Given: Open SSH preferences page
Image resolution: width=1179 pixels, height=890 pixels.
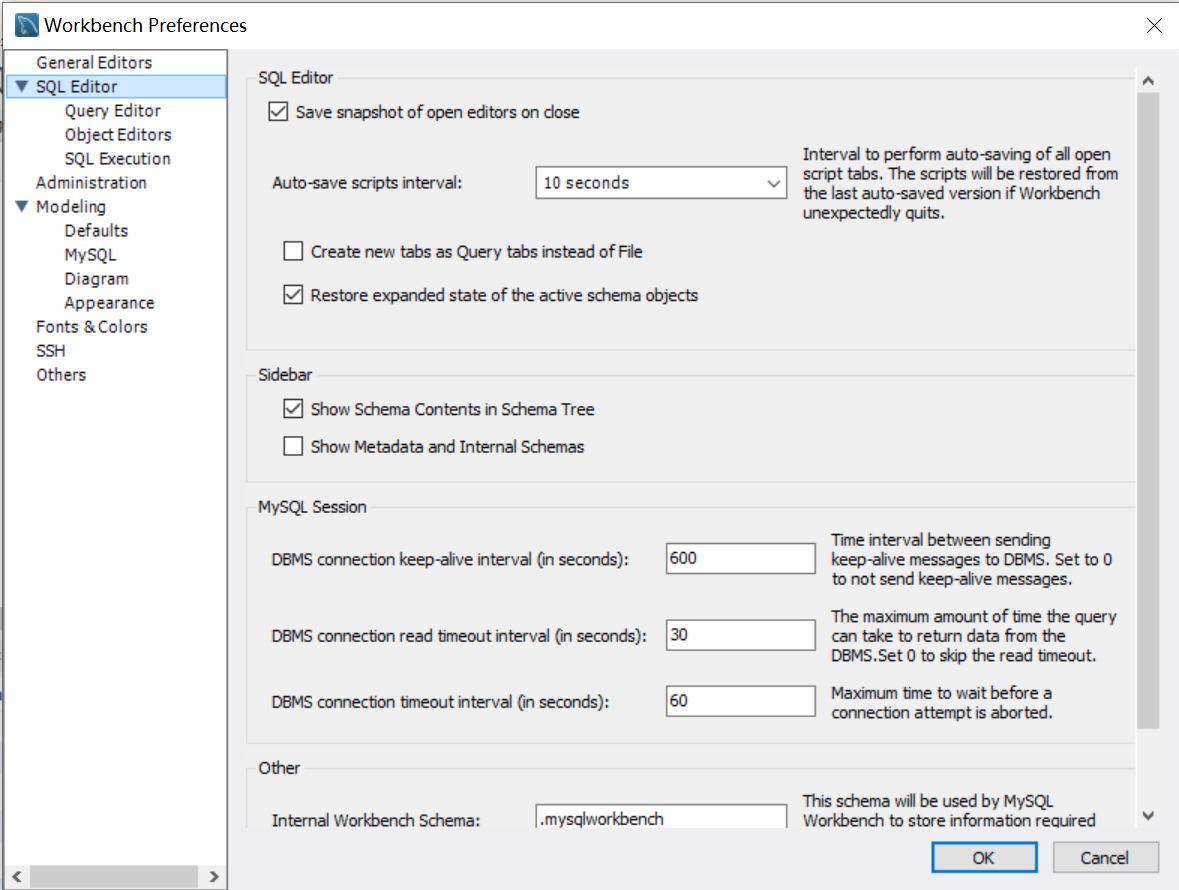Looking at the screenshot, I should (50, 351).
